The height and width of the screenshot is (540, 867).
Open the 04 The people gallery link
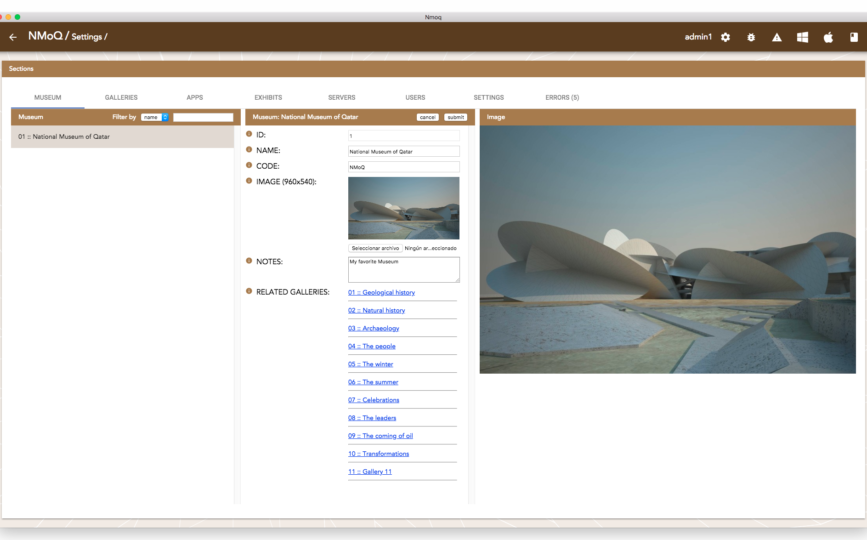tap(372, 346)
